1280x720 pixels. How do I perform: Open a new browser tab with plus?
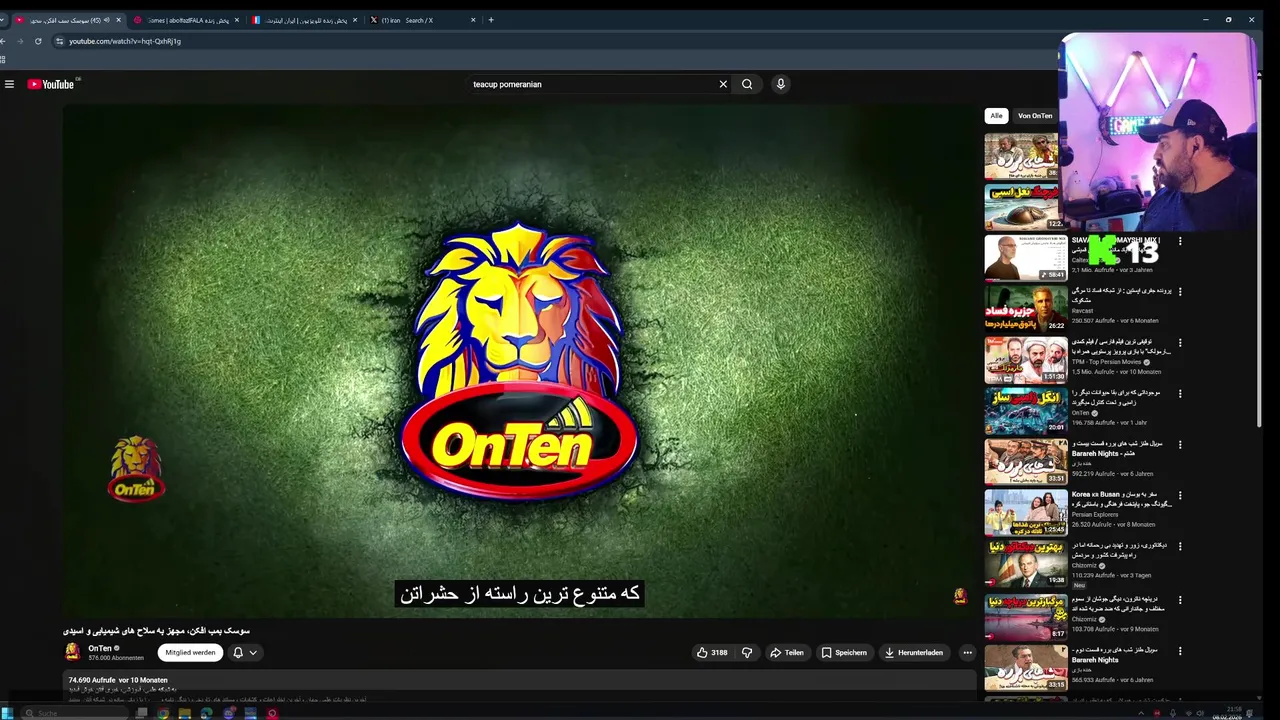pos(490,20)
